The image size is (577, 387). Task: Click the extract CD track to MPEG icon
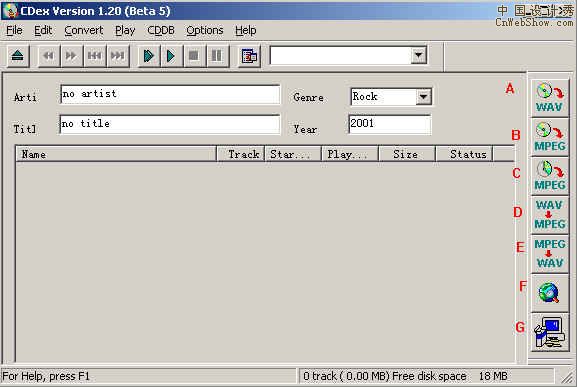[549, 137]
